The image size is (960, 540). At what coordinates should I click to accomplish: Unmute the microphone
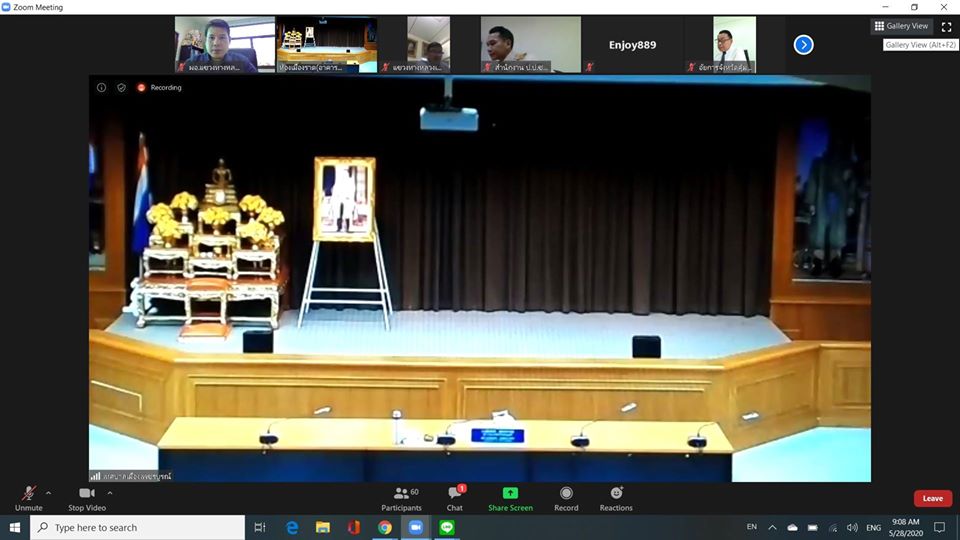coord(28,495)
